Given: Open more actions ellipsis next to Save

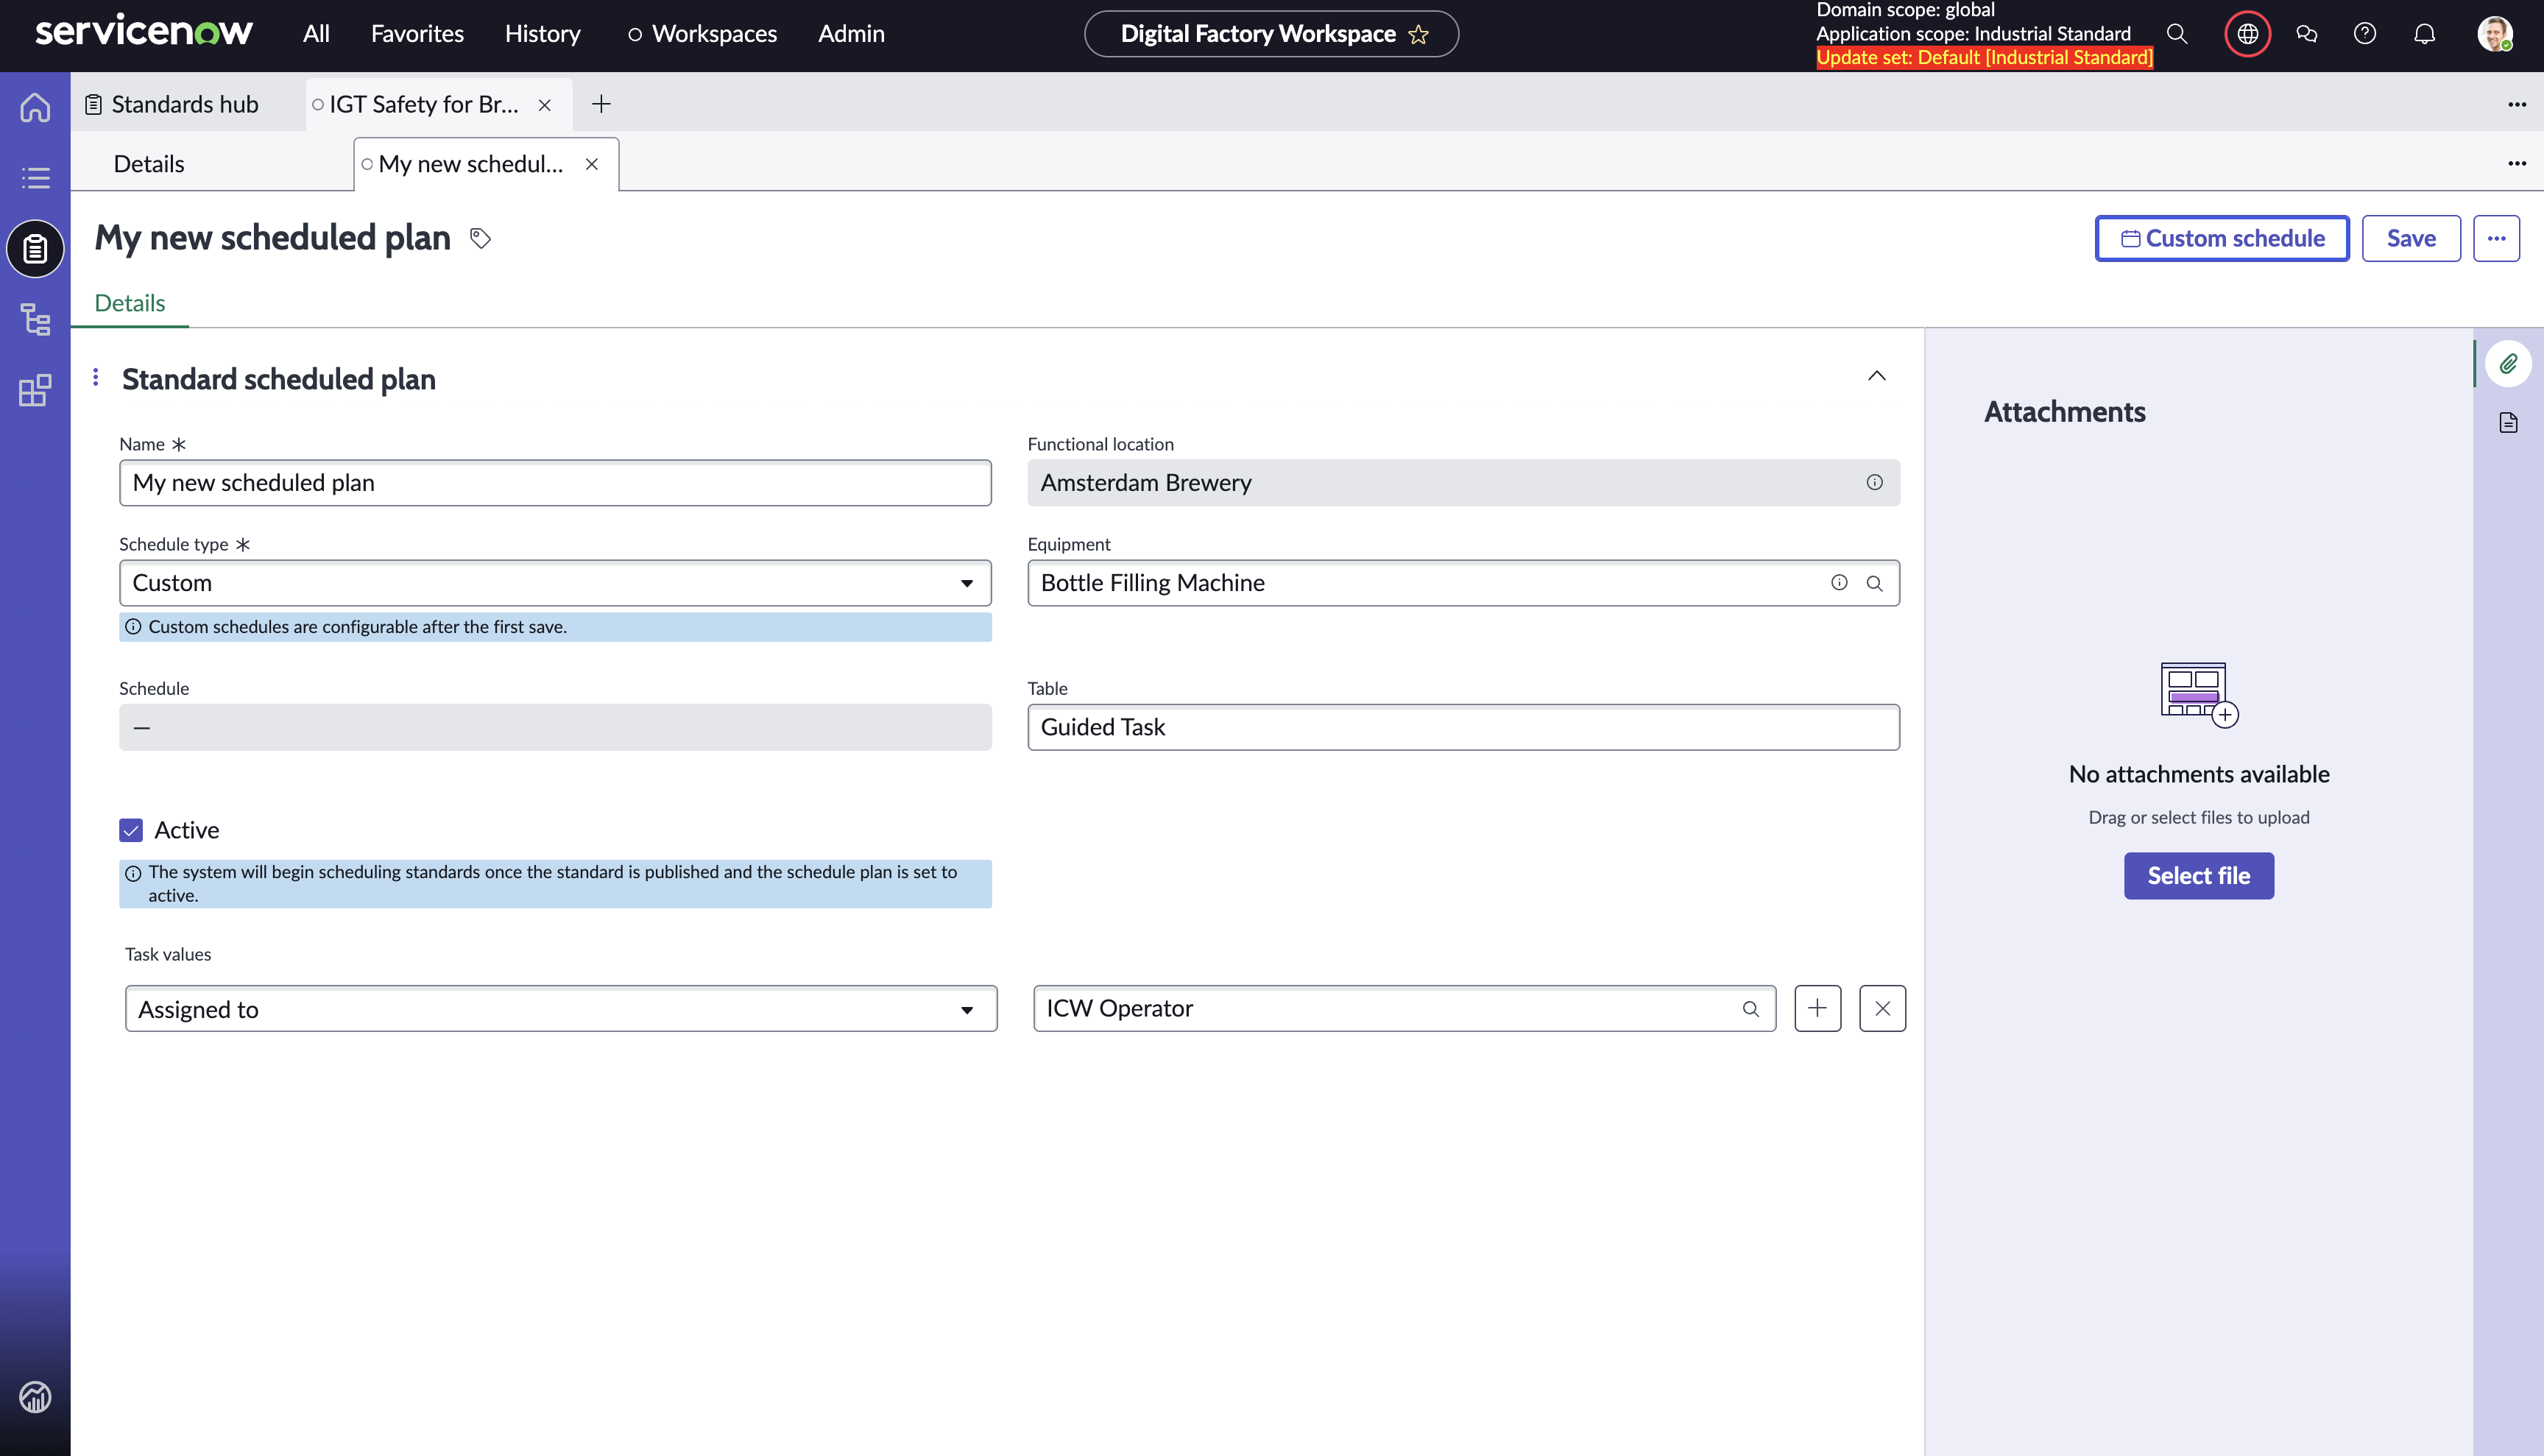Looking at the screenshot, I should pos(2496,238).
